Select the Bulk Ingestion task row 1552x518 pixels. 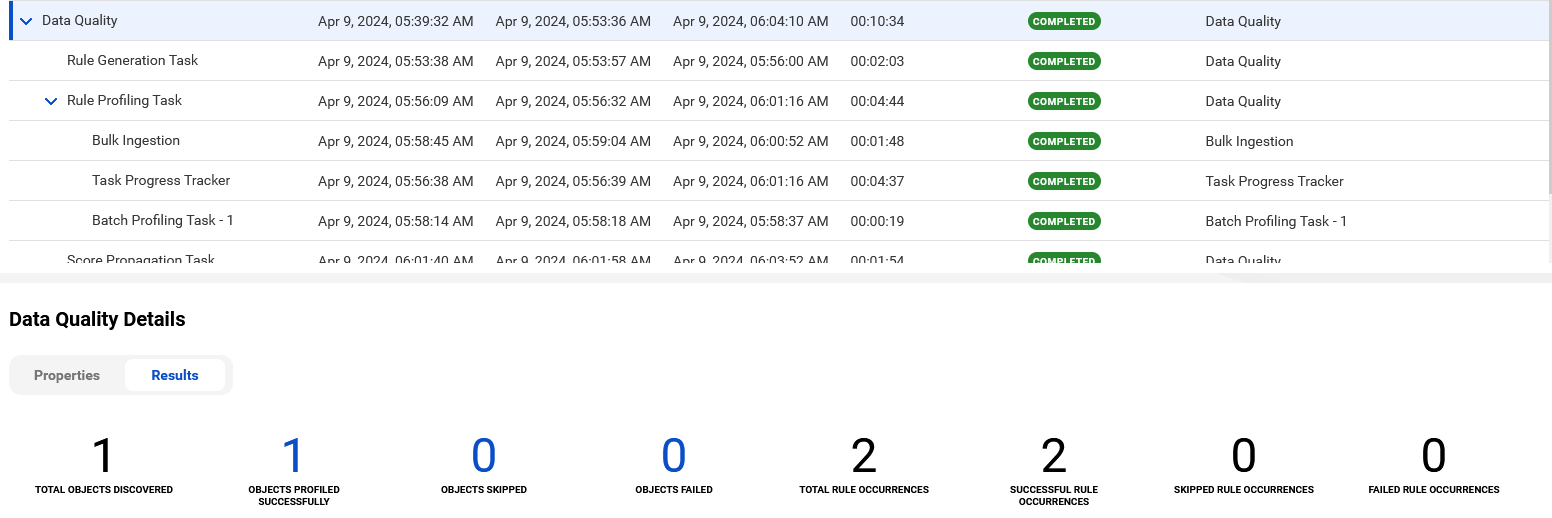coord(780,141)
